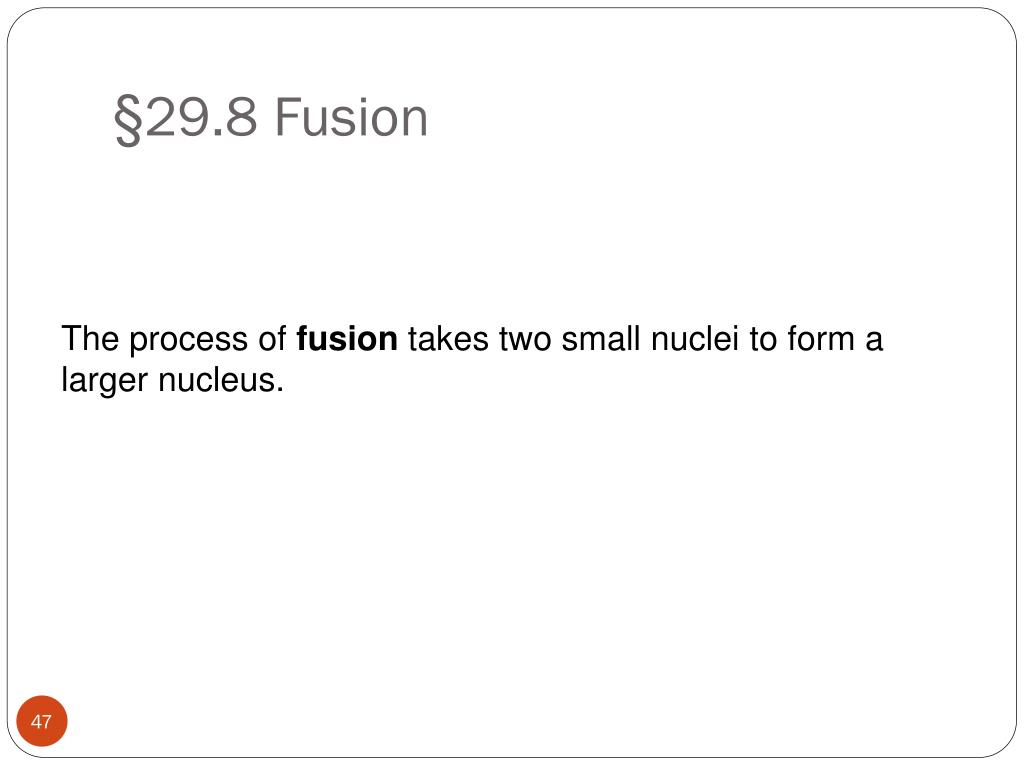Click the word nucleus. ending the sentence
The width and height of the screenshot is (1024, 768).
tap(221, 379)
